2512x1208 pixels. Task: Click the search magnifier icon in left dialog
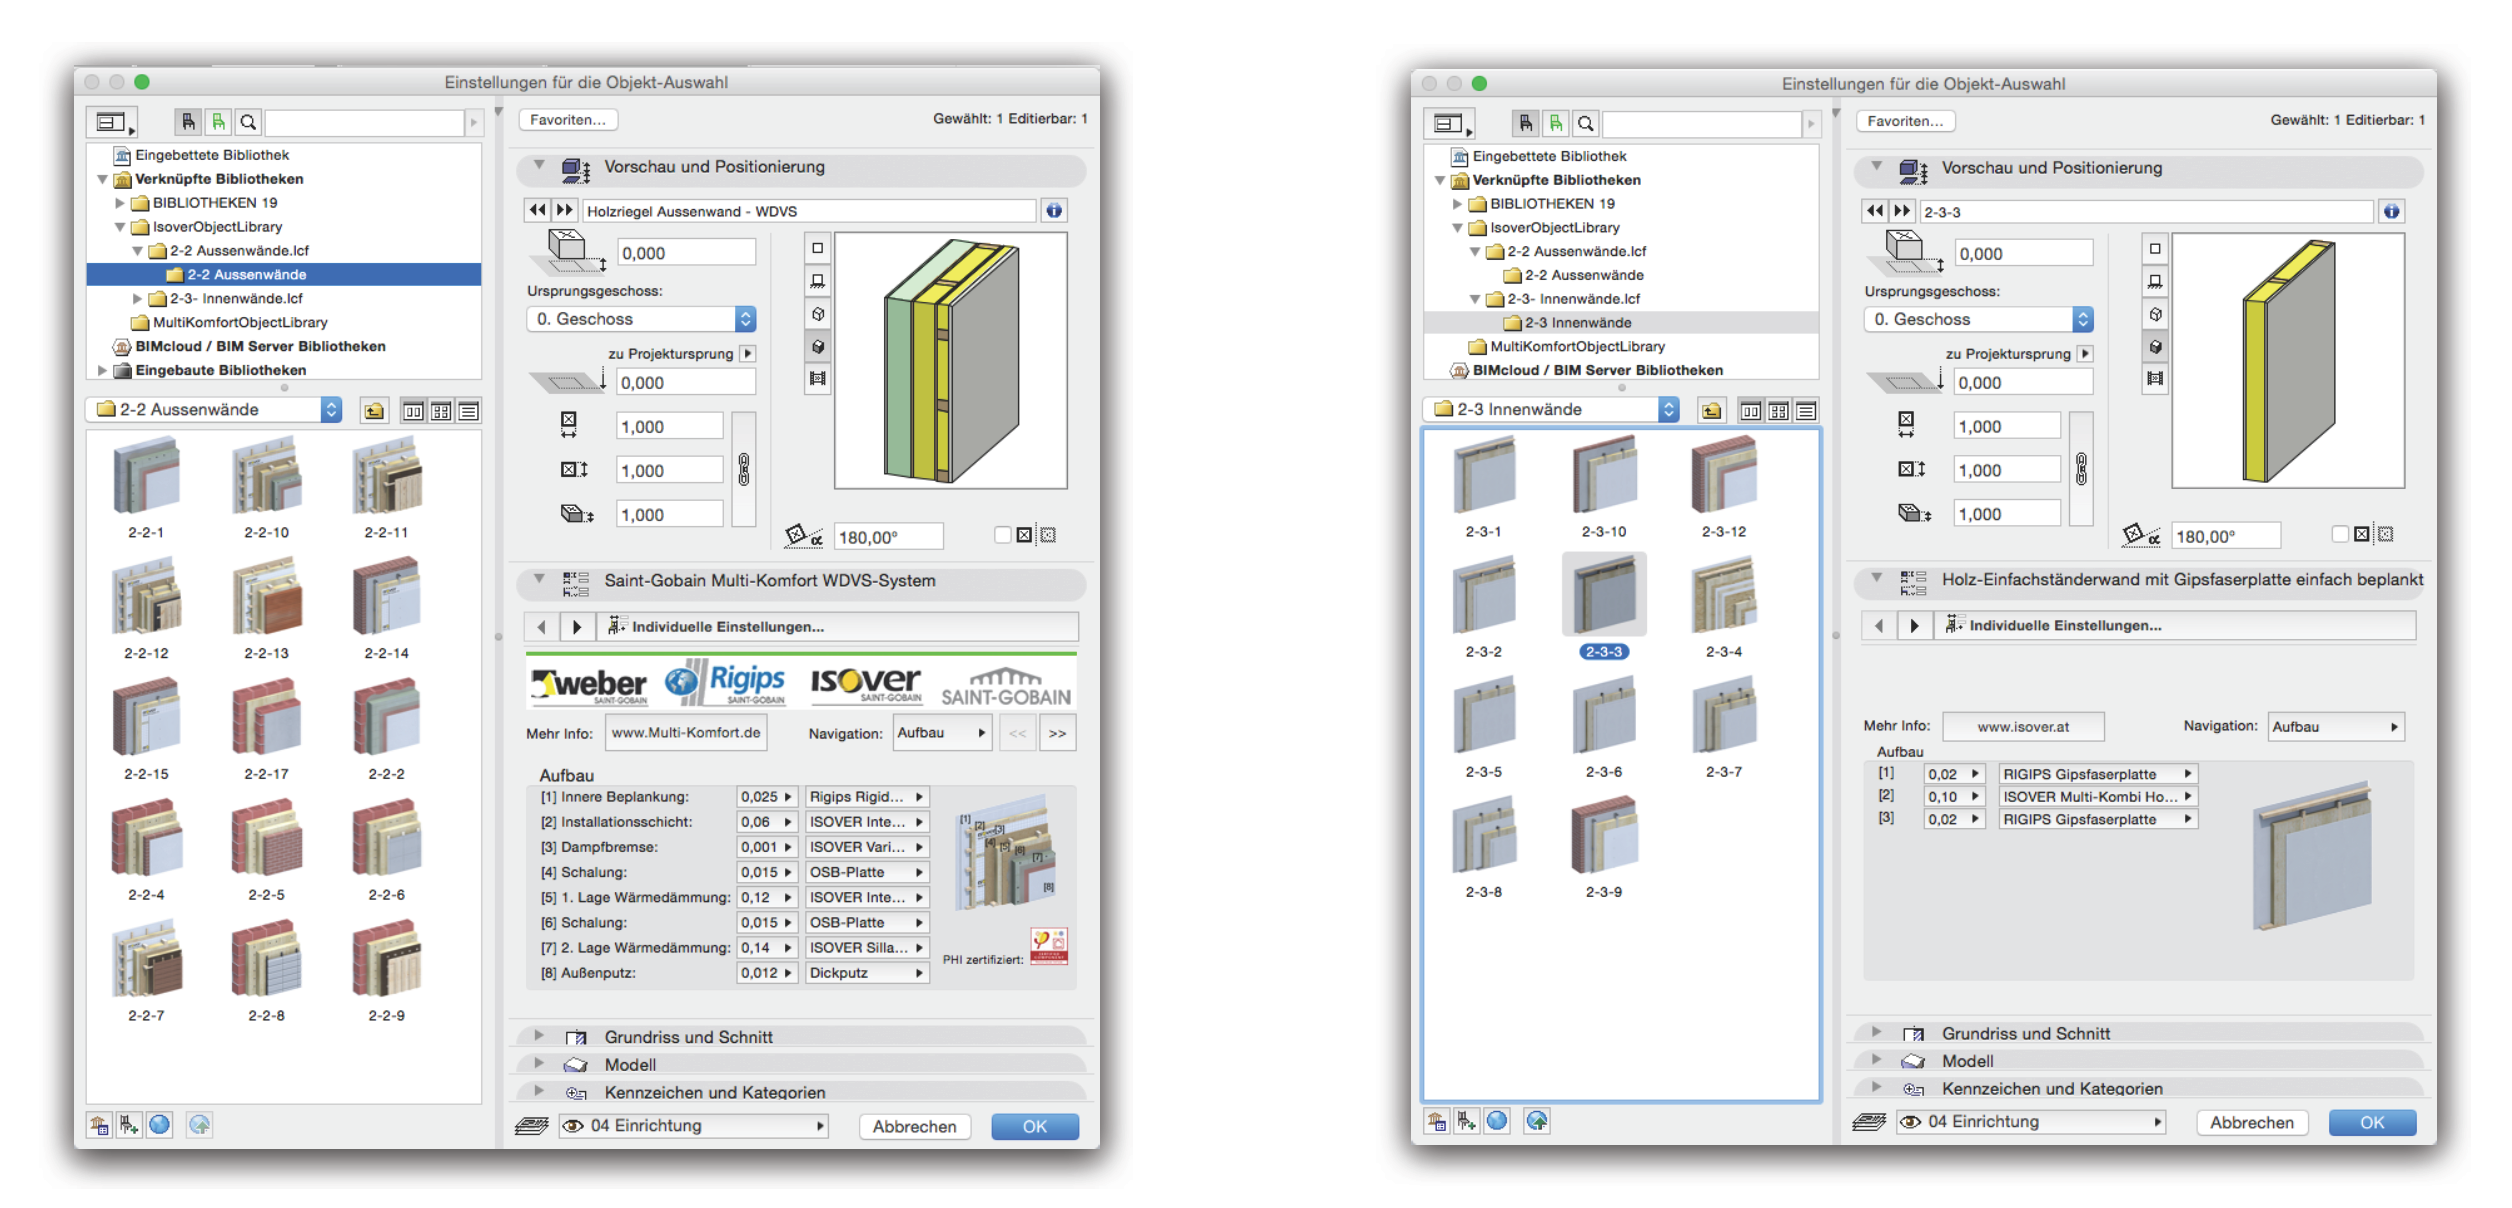(x=249, y=122)
